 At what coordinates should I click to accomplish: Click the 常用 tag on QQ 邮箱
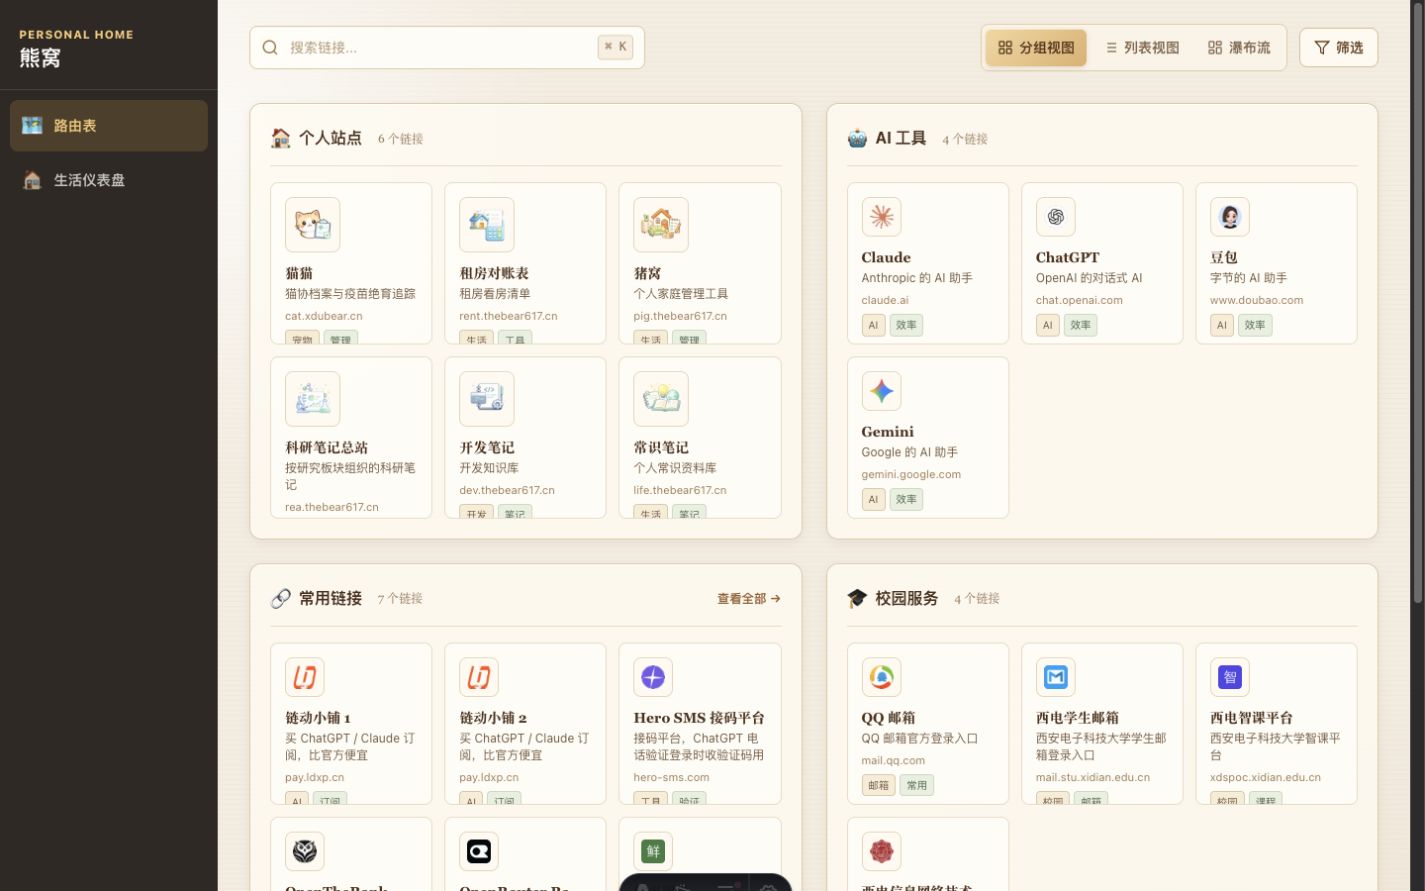tap(917, 786)
